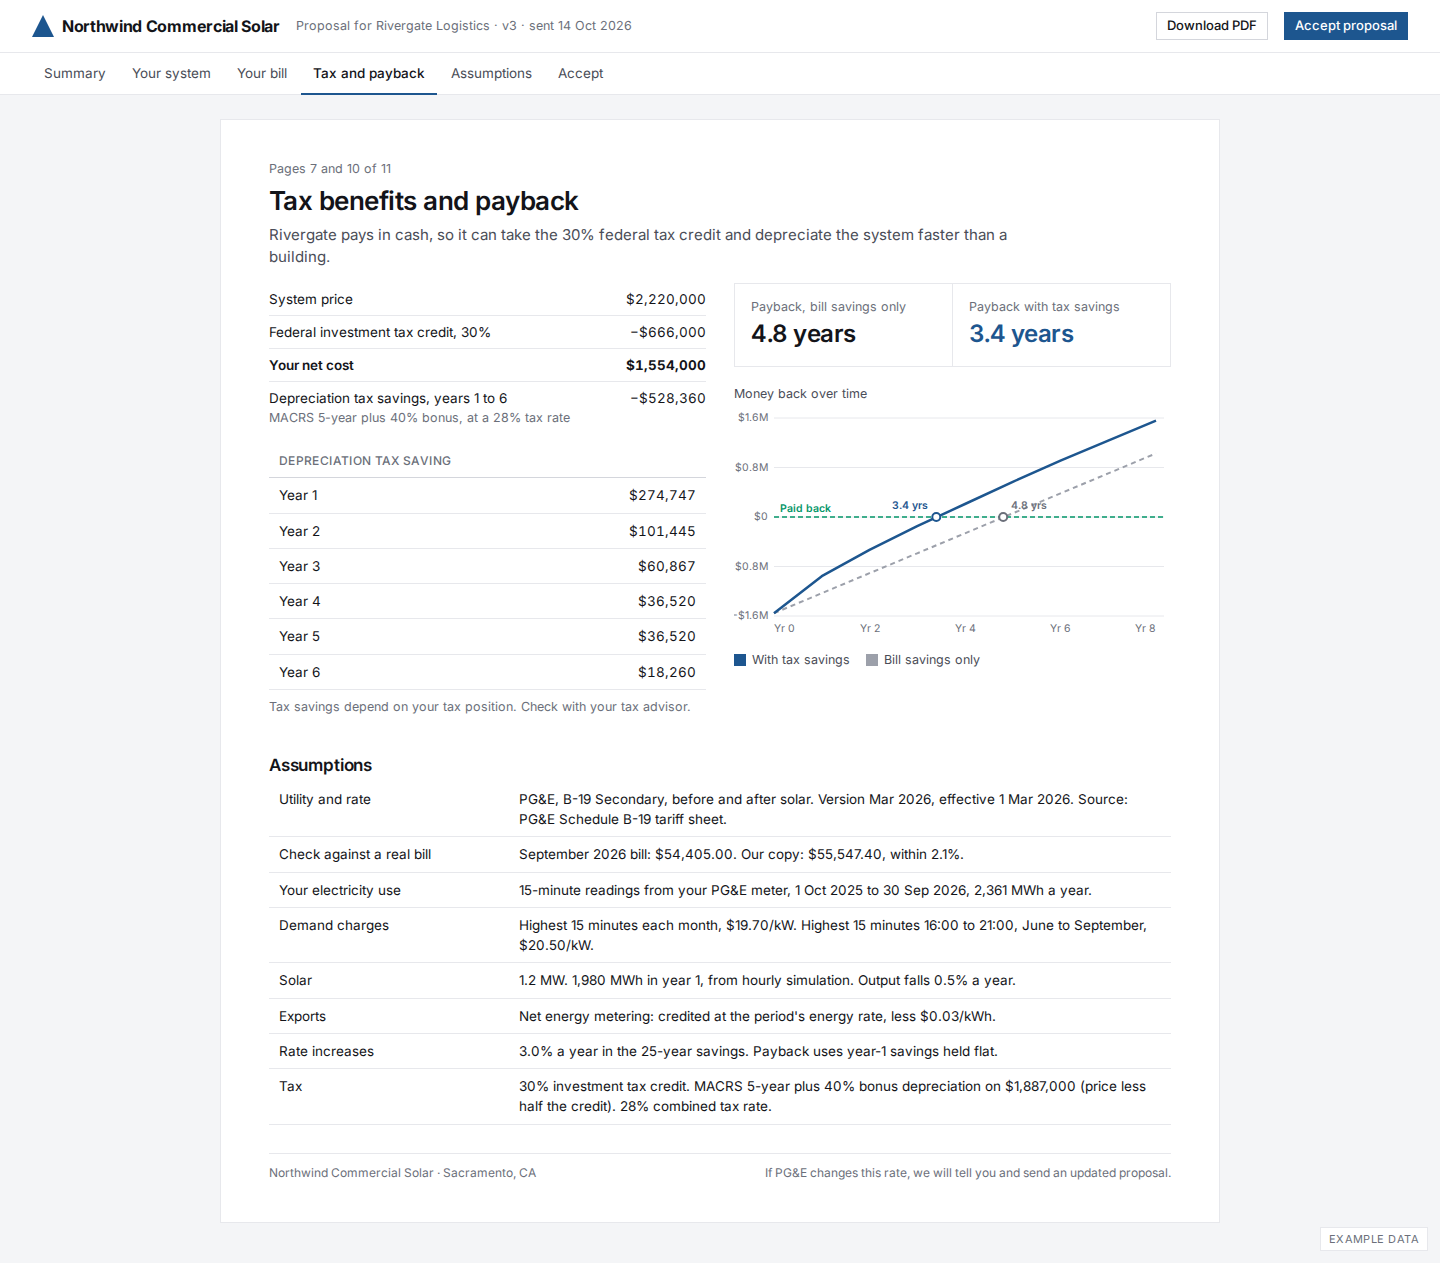Click the Your electricity use row label

pos(340,890)
